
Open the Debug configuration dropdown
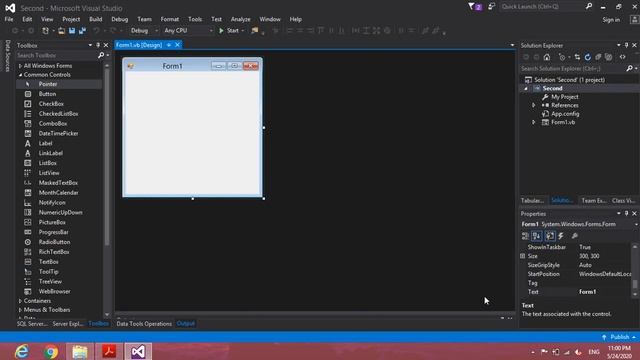click(144, 31)
